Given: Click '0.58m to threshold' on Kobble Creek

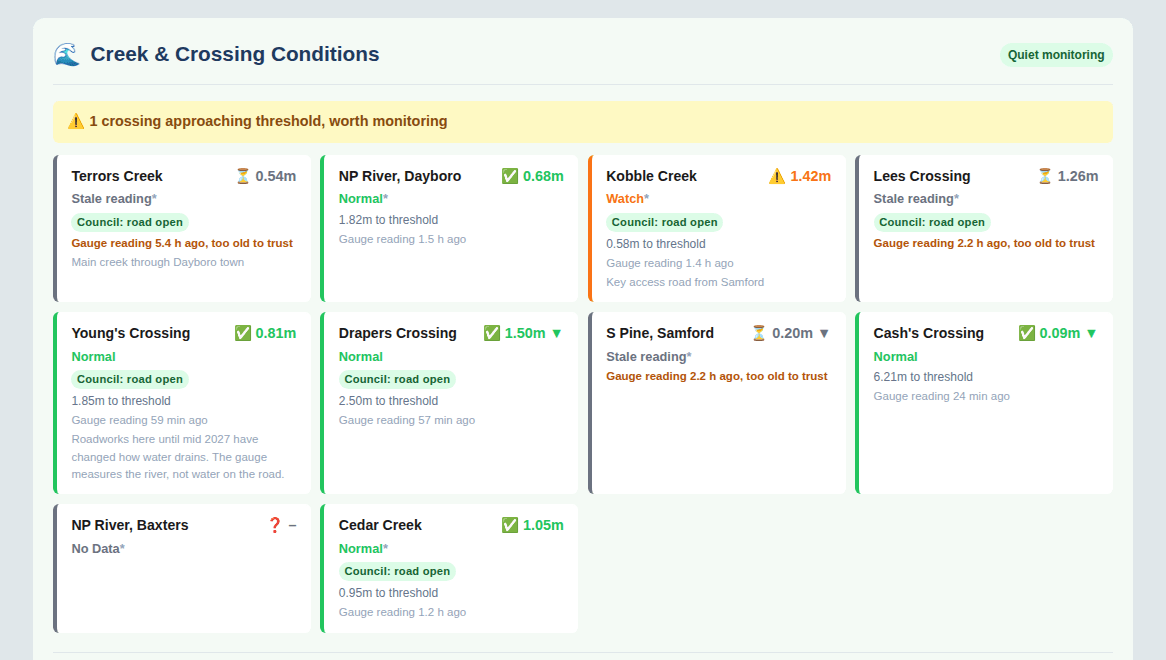Looking at the screenshot, I should [656, 244].
